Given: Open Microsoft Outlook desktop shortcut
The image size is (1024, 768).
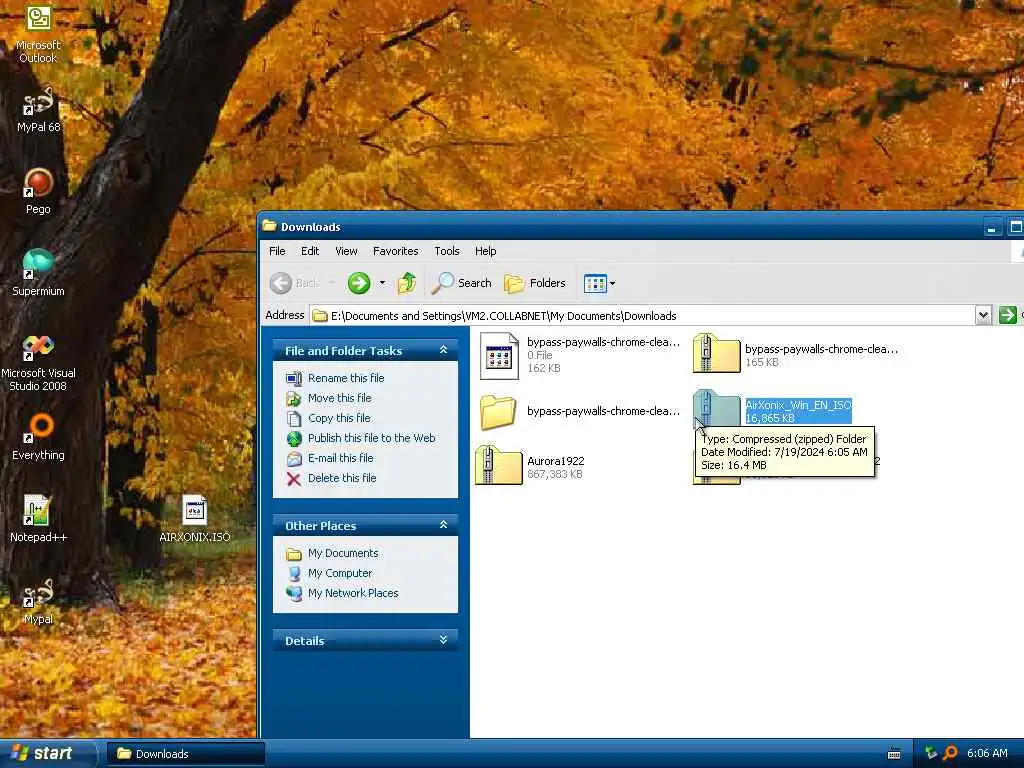Looking at the screenshot, I should [x=38, y=34].
